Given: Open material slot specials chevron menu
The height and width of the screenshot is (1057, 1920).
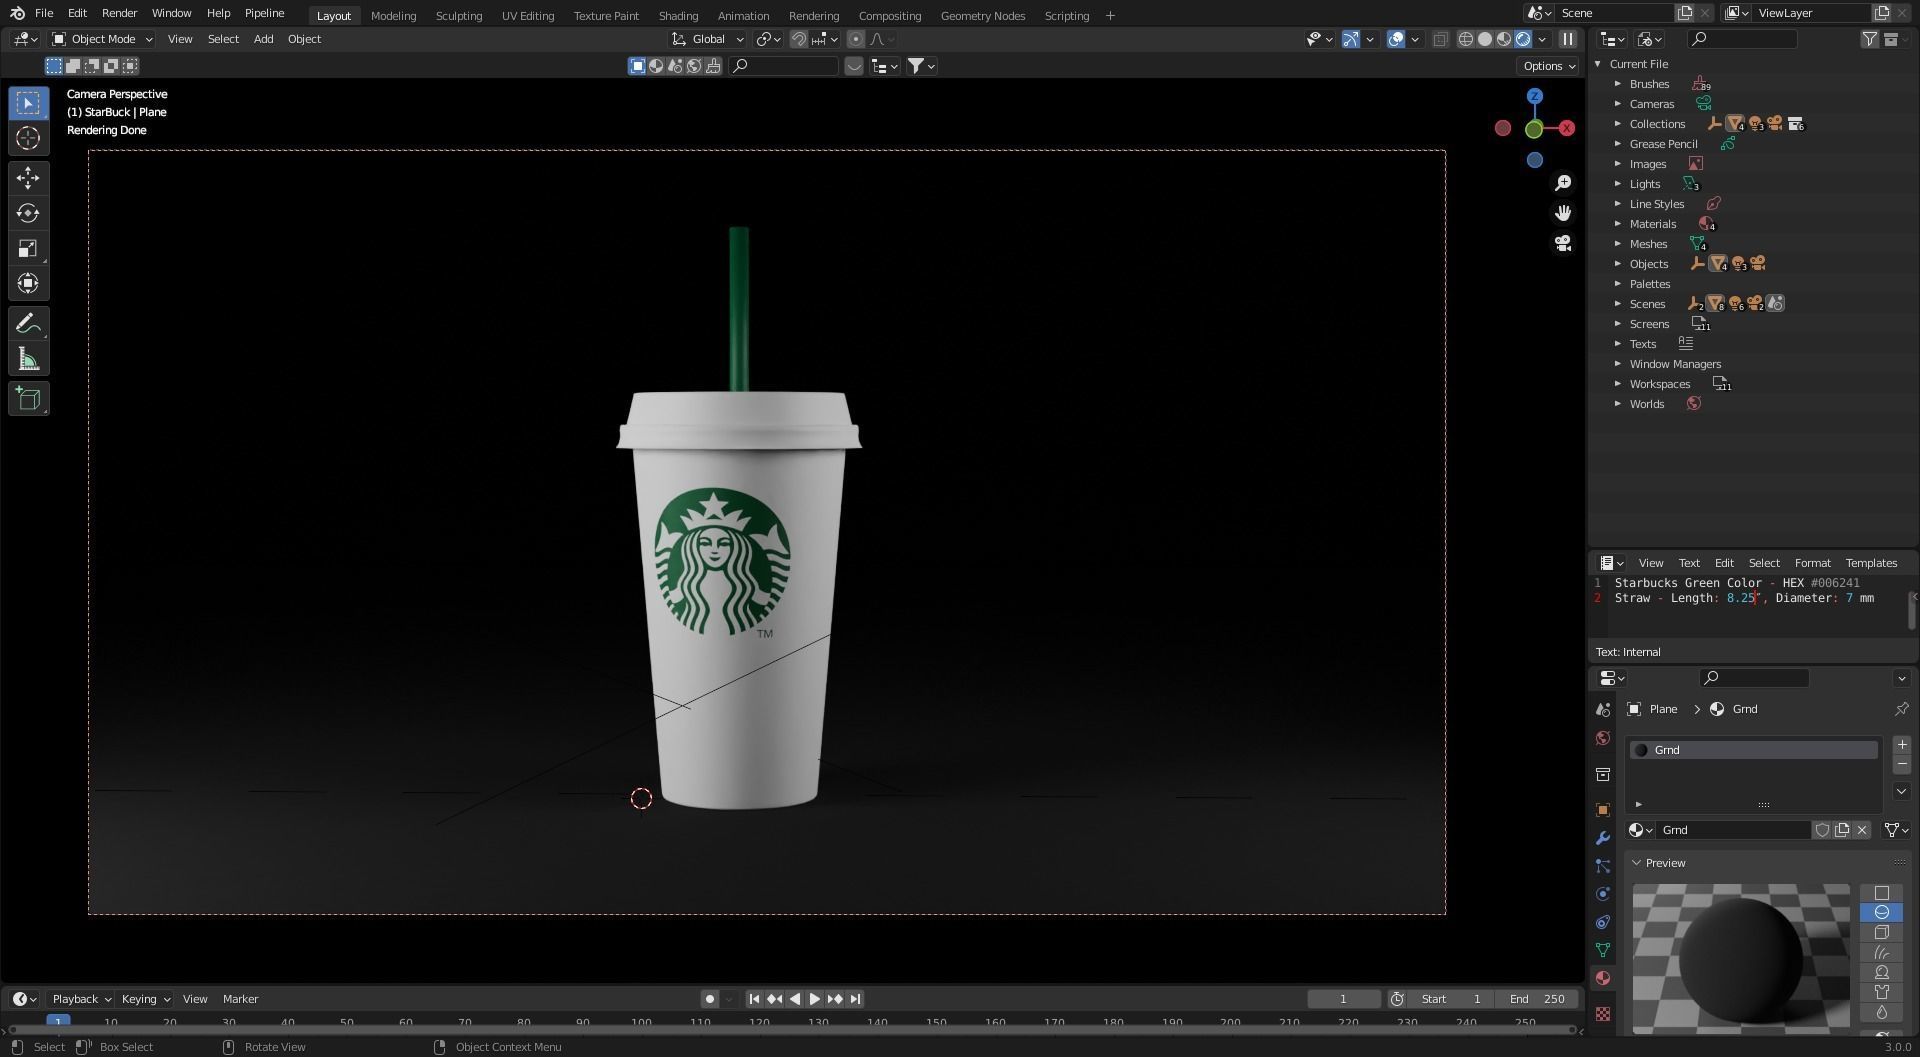Looking at the screenshot, I should tap(1902, 791).
